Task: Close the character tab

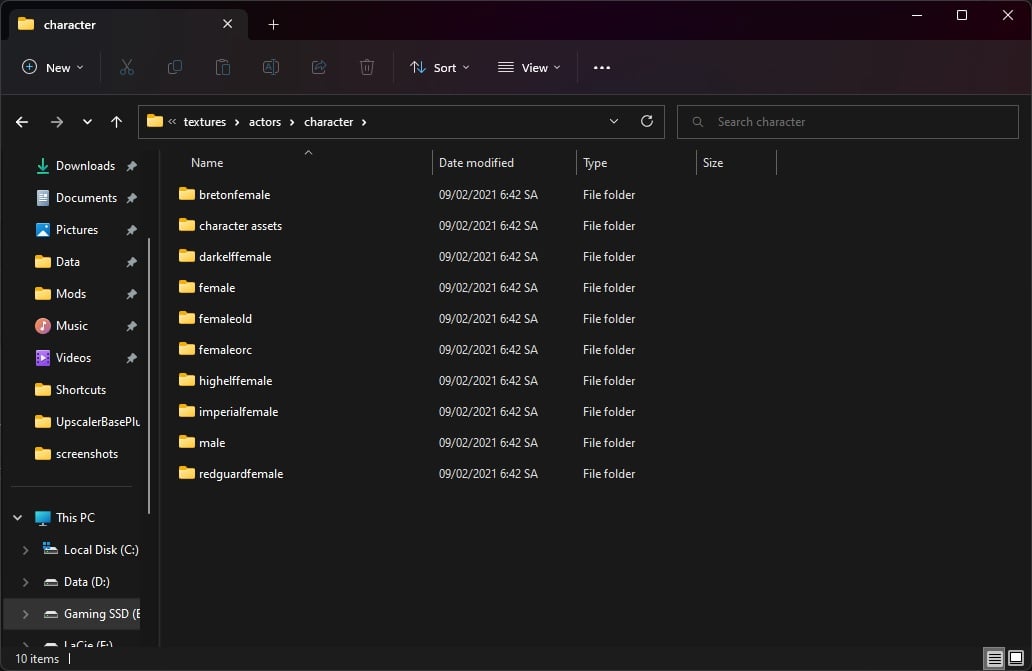Action: click(x=227, y=24)
